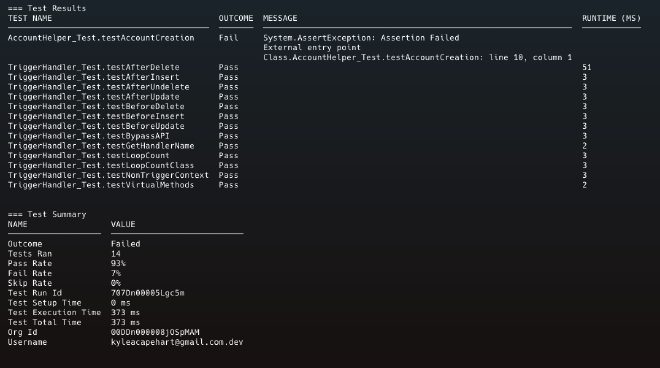This screenshot has height=368, width=660.
Task: Select TriggerHandler_Test.testLoopCount text
Action: pos(88,155)
